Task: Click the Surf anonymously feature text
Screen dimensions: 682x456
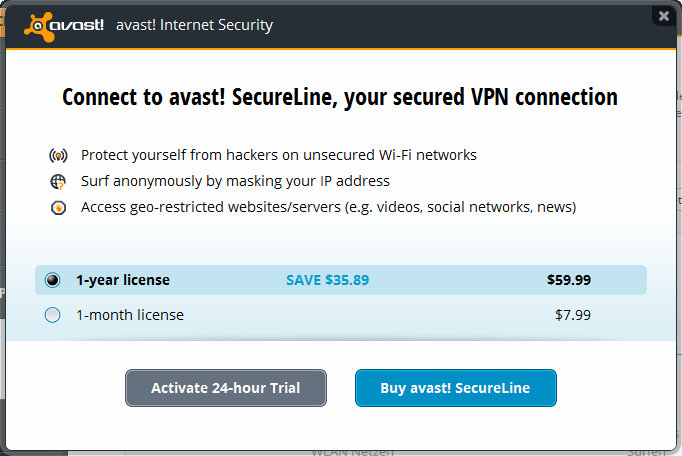Action: coord(235,181)
